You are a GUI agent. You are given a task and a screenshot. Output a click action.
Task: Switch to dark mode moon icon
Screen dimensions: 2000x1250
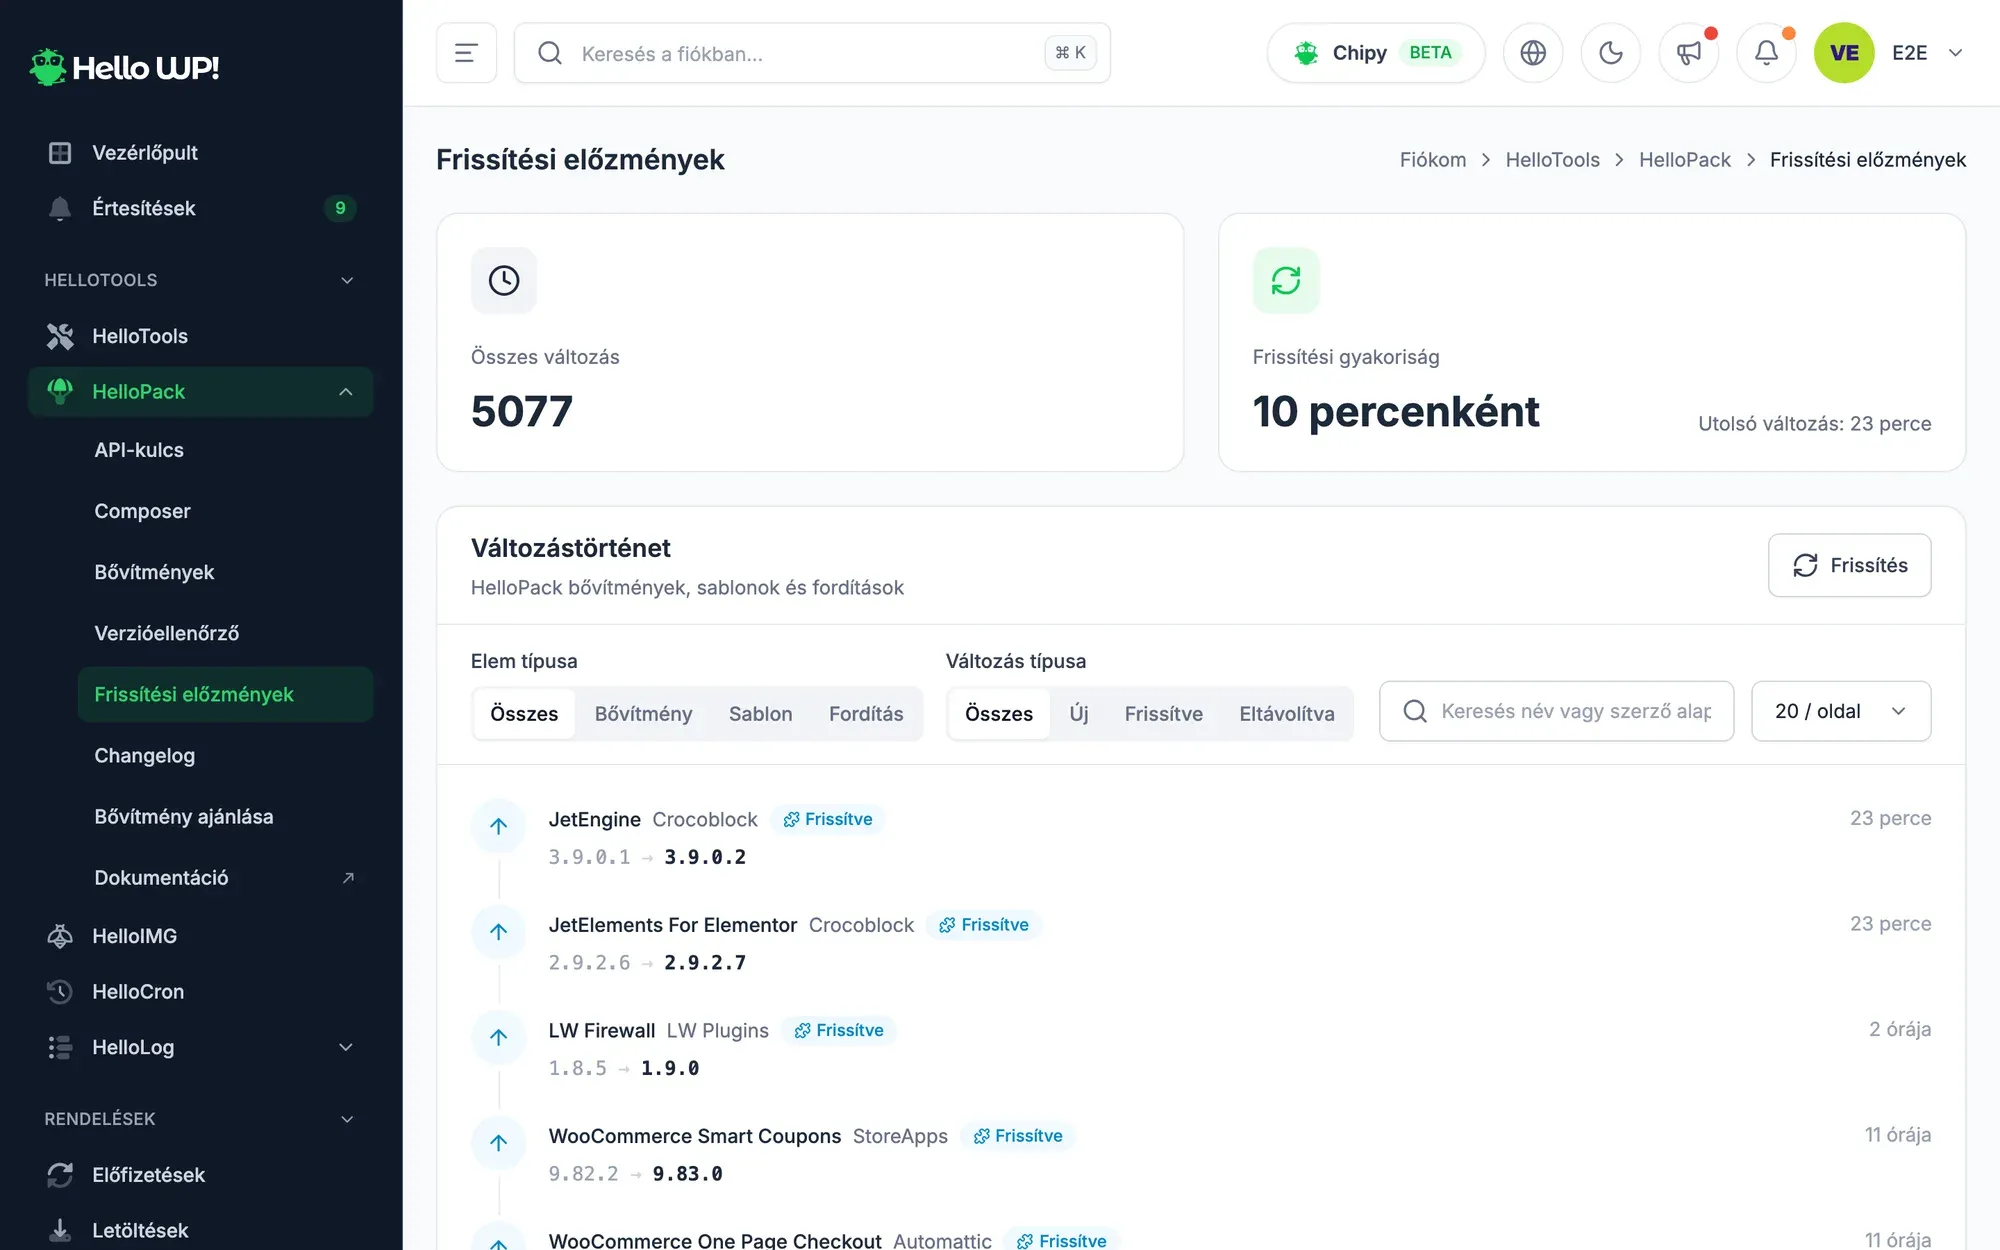[1611, 53]
